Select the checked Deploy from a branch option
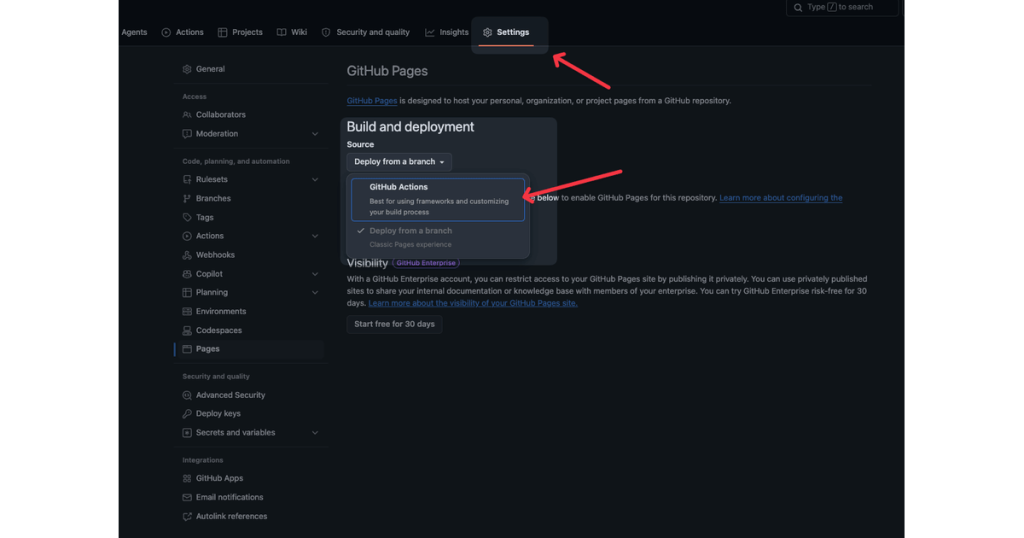The height and width of the screenshot is (538, 1024). coord(438,238)
